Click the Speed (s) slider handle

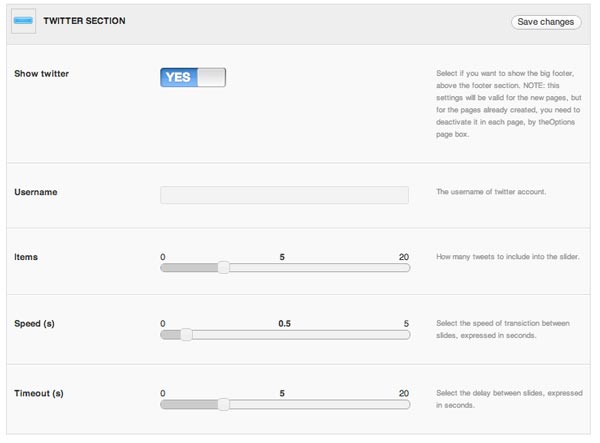tap(186, 334)
